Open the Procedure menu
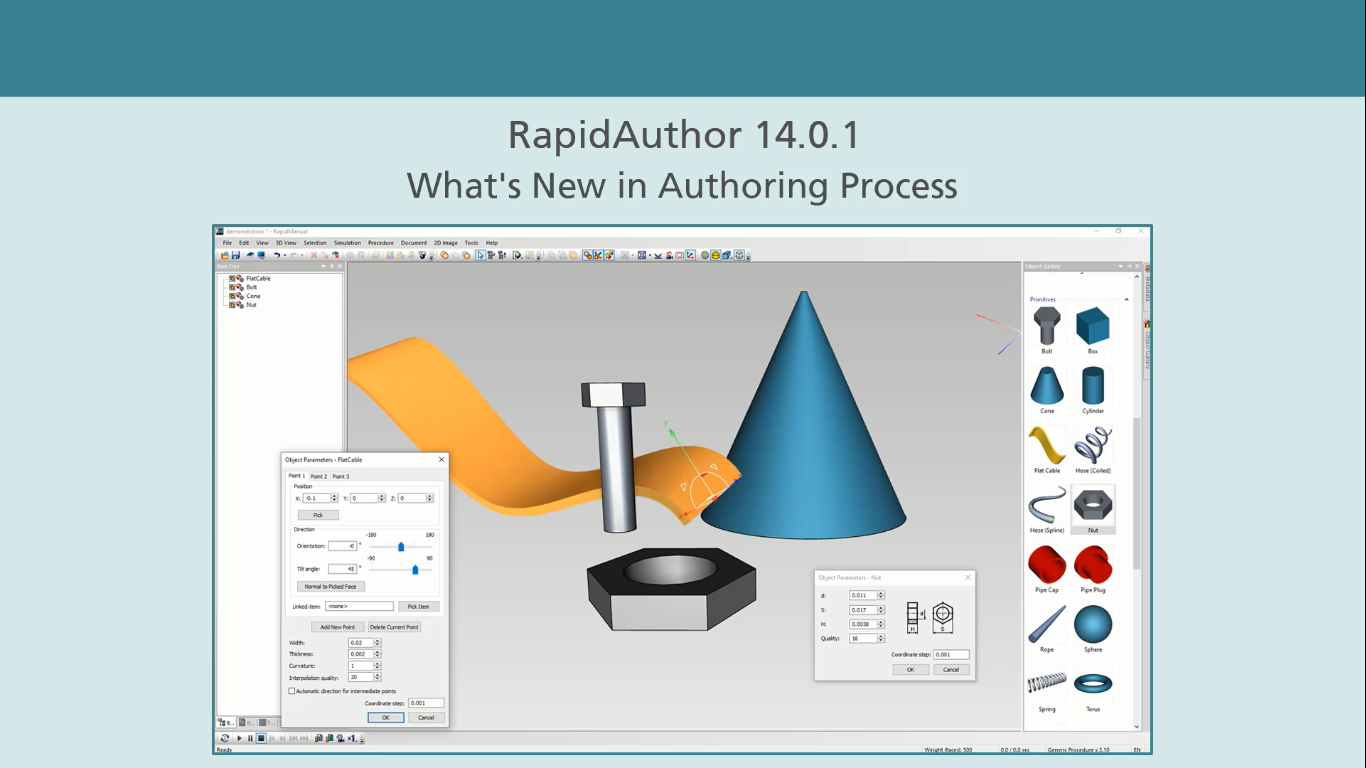Screen dimensions: 1366x768 tap(381, 243)
